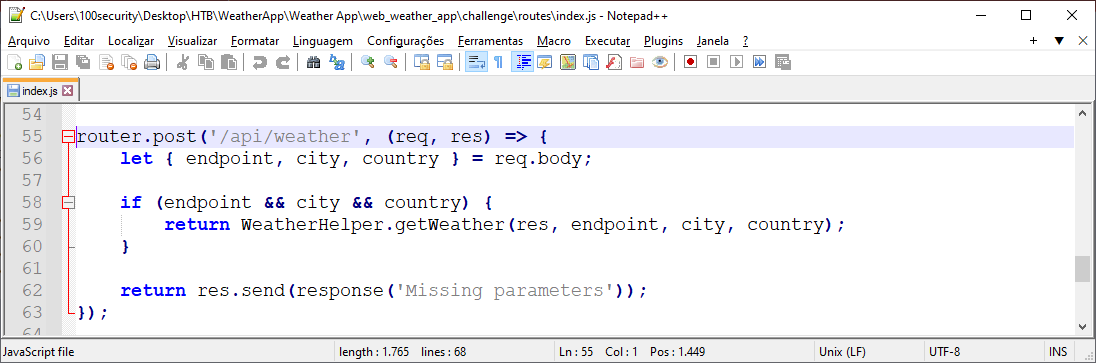Save the current file via toolbar
This screenshot has height=363, width=1096.
60,62
